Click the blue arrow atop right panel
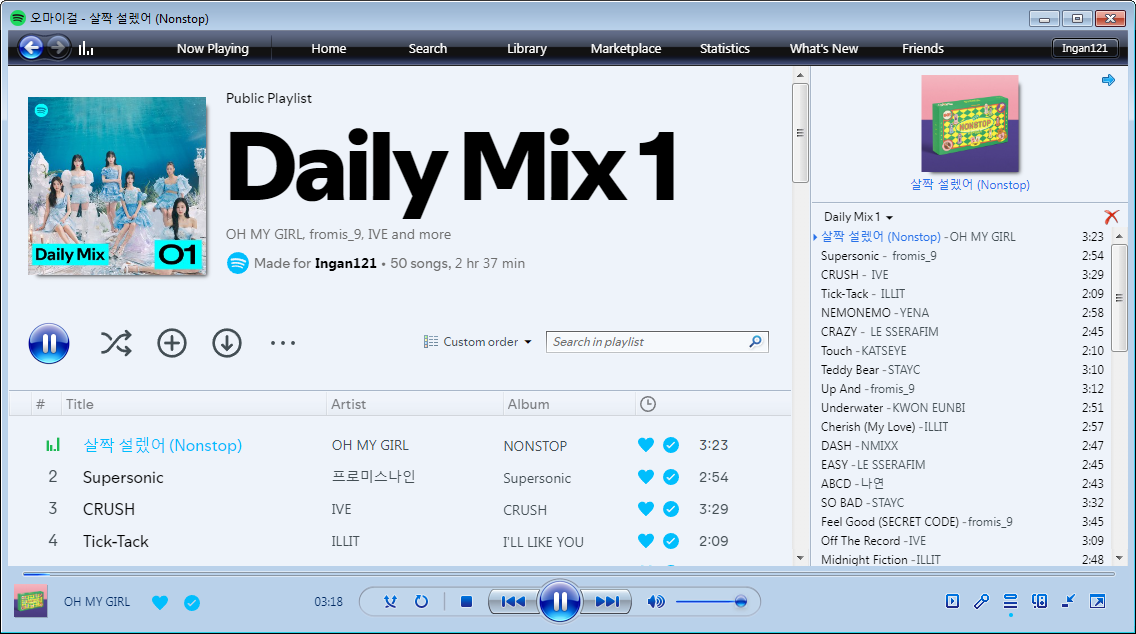The height and width of the screenshot is (634, 1136). click(x=1108, y=80)
